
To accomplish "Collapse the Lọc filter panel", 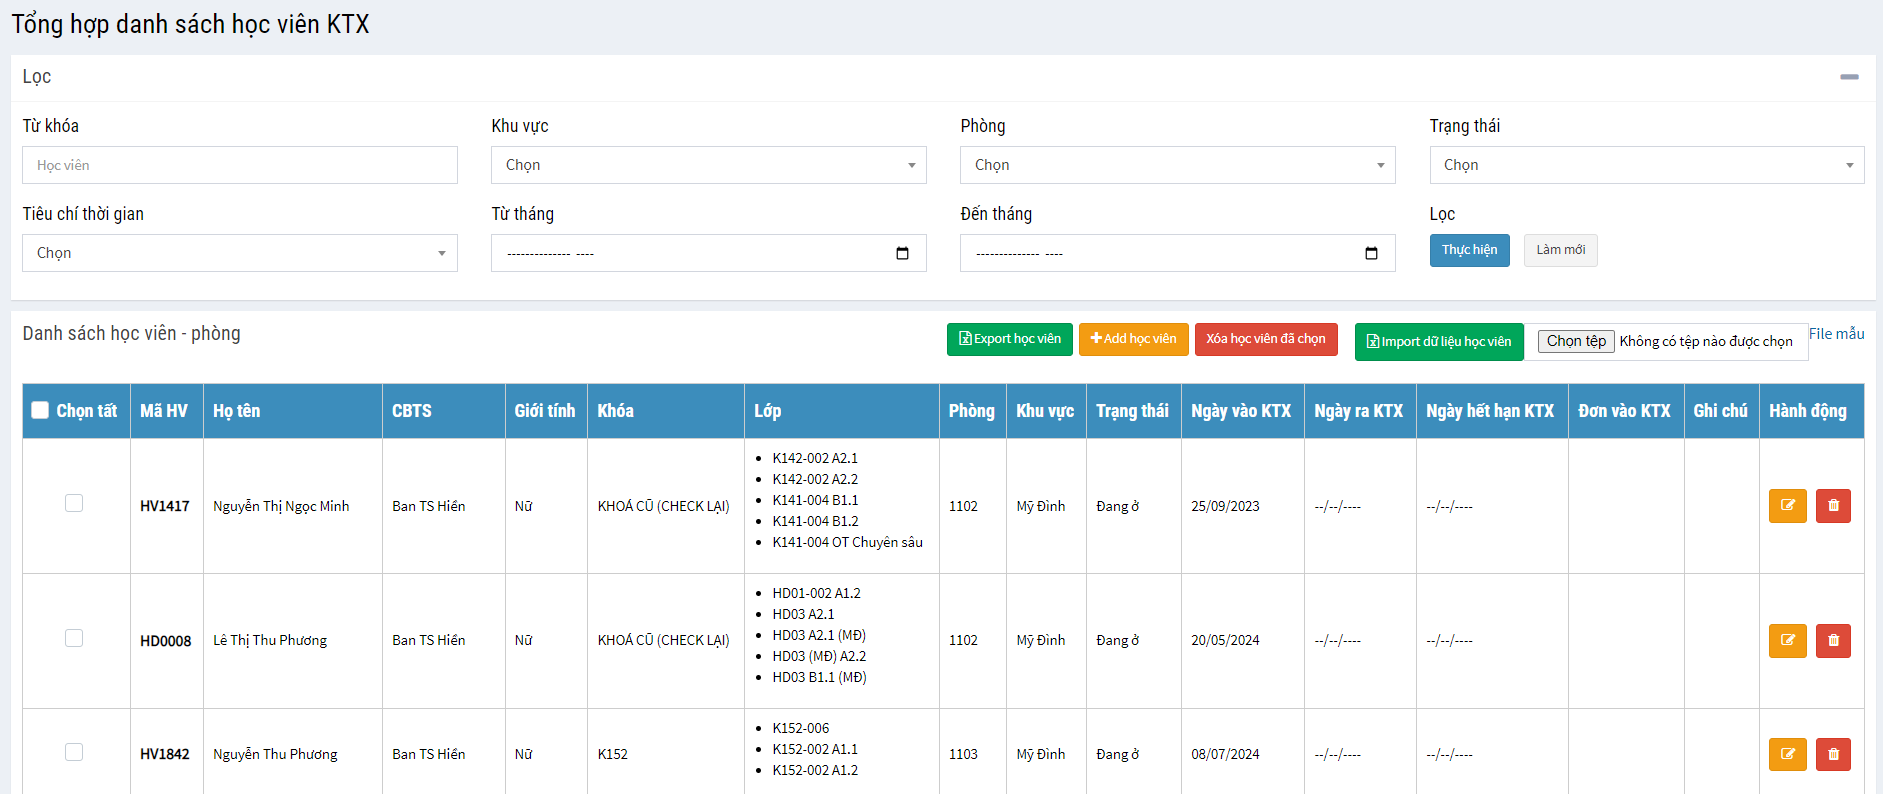I will (1849, 77).
